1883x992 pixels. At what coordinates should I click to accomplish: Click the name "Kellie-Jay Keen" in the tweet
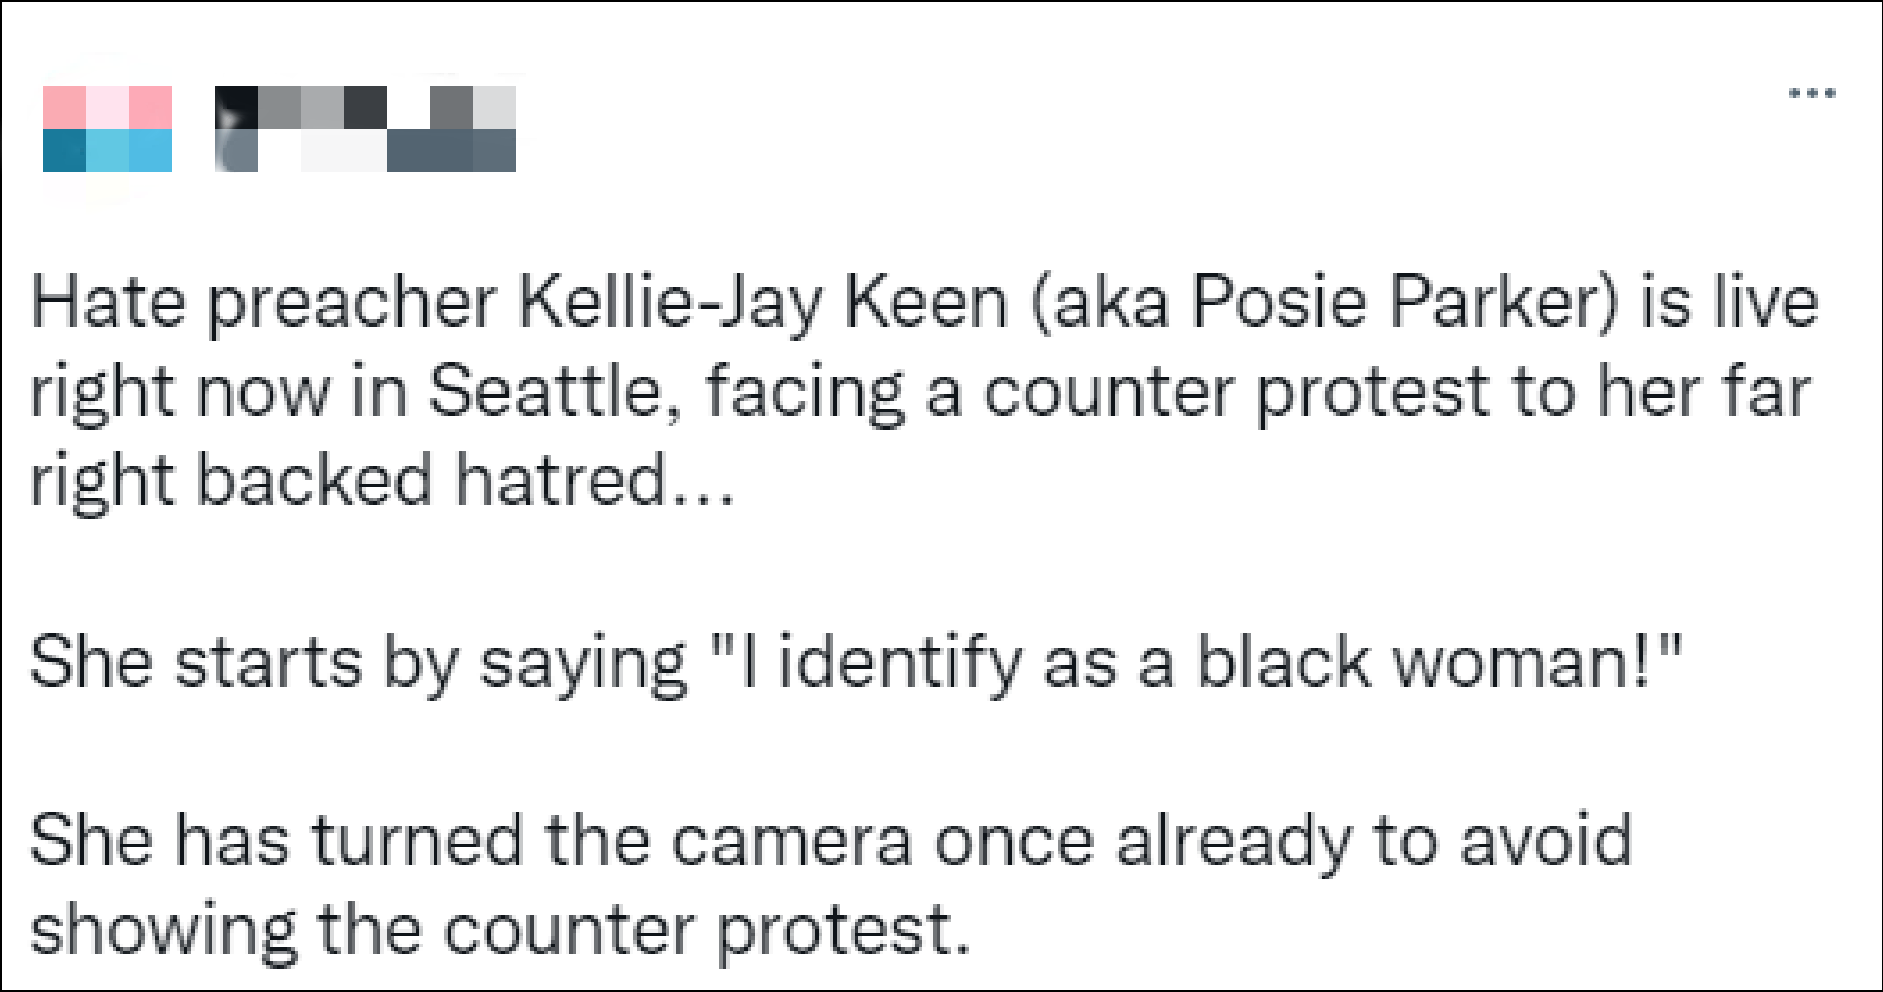coord(763,302)
